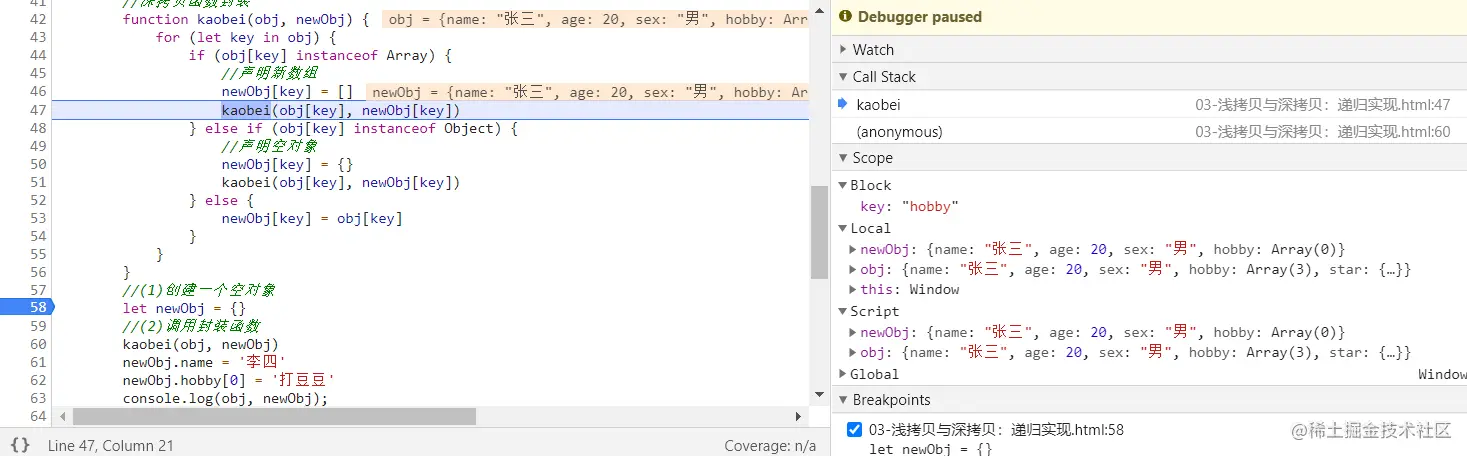Click the console.log(obj, newObj) line

point(225,398)
